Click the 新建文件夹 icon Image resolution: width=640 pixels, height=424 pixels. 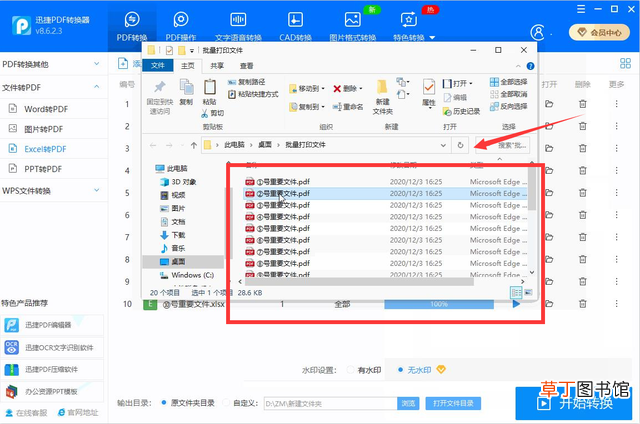point(382,87)
